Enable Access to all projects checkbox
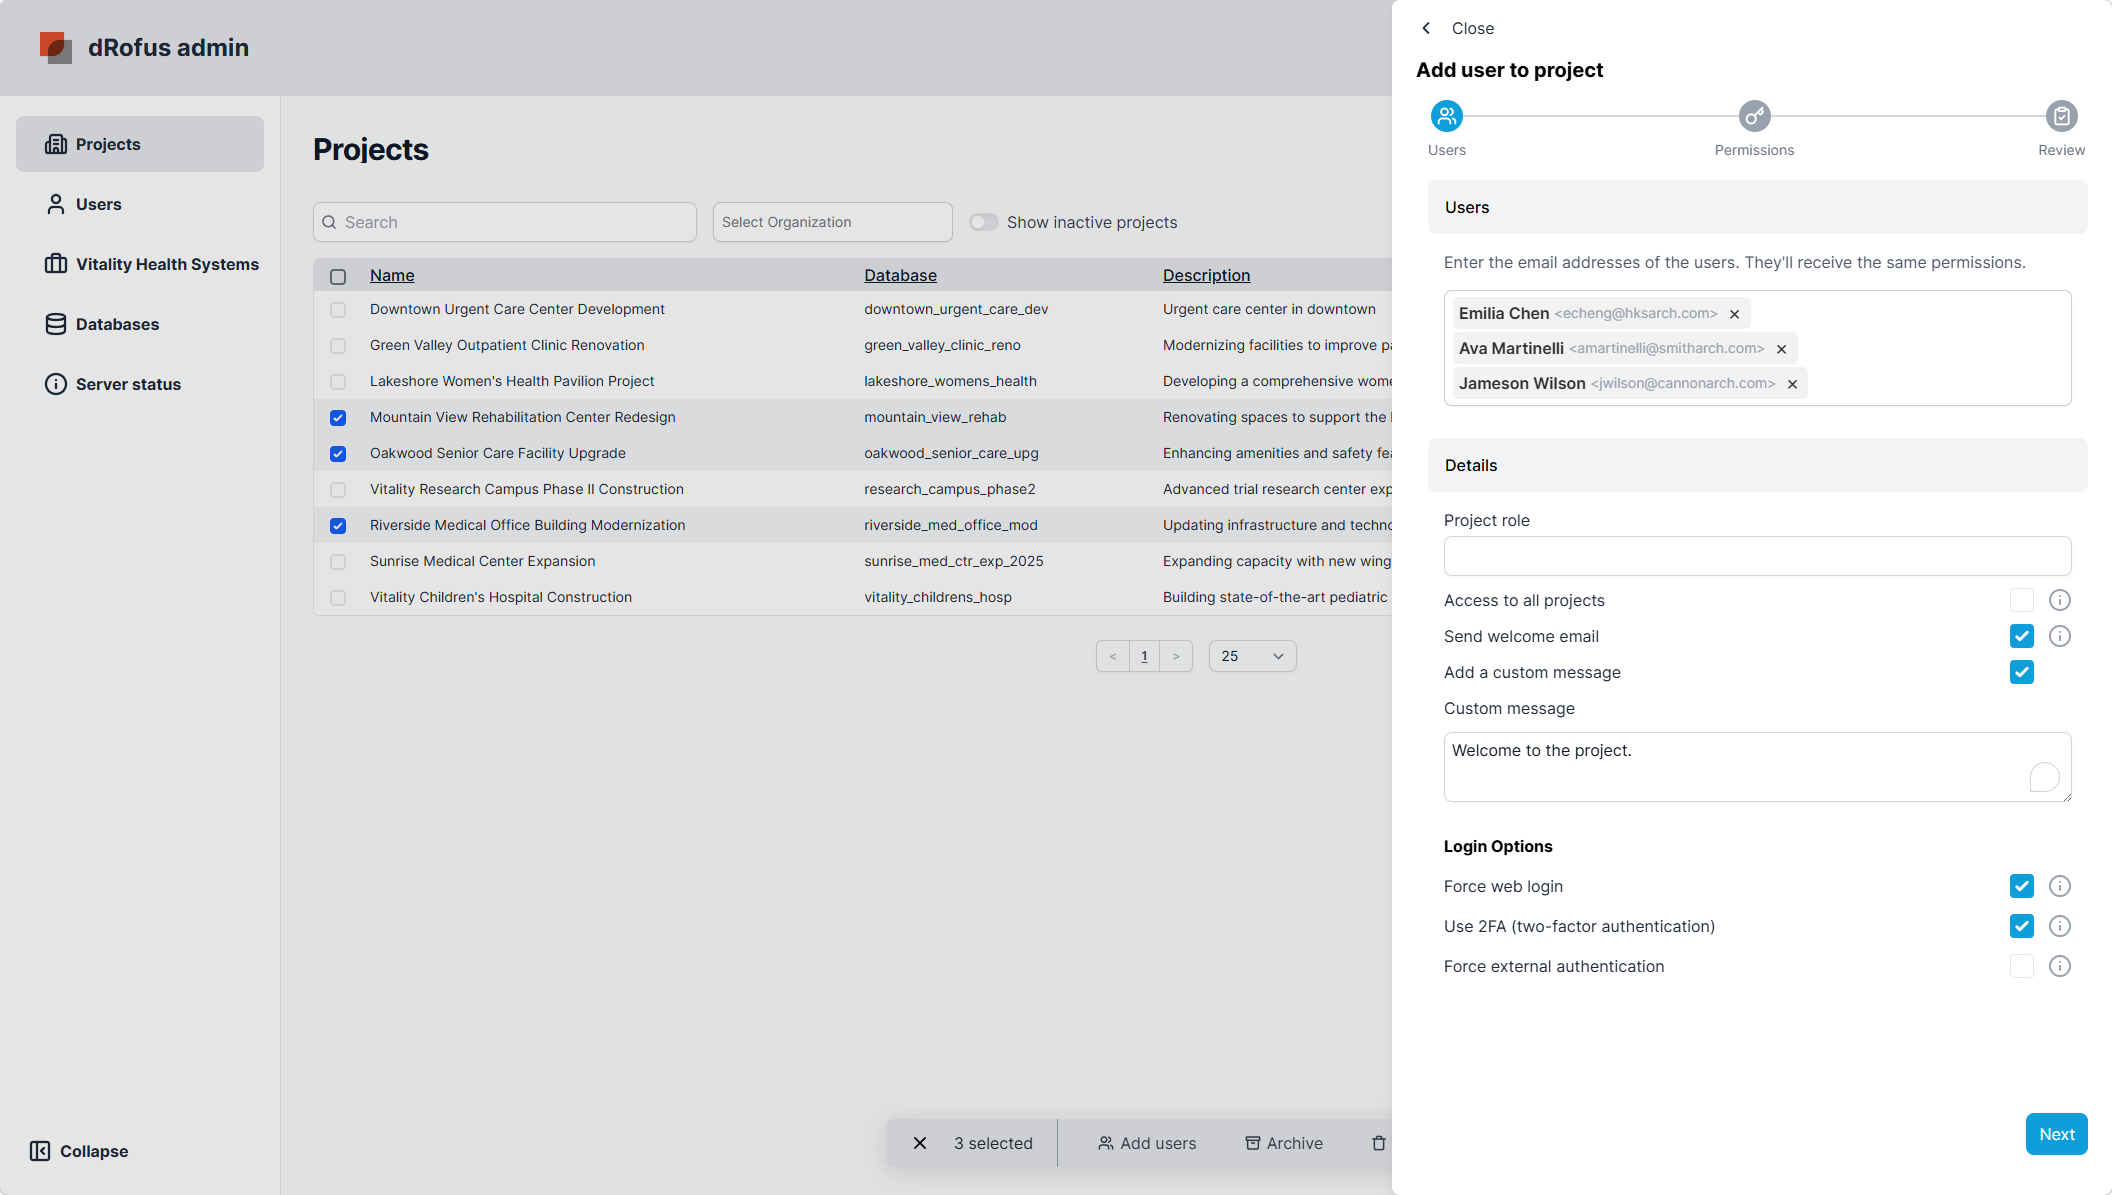The height and width of the screenshot is (1195, 2112). tap(2022, 600)
